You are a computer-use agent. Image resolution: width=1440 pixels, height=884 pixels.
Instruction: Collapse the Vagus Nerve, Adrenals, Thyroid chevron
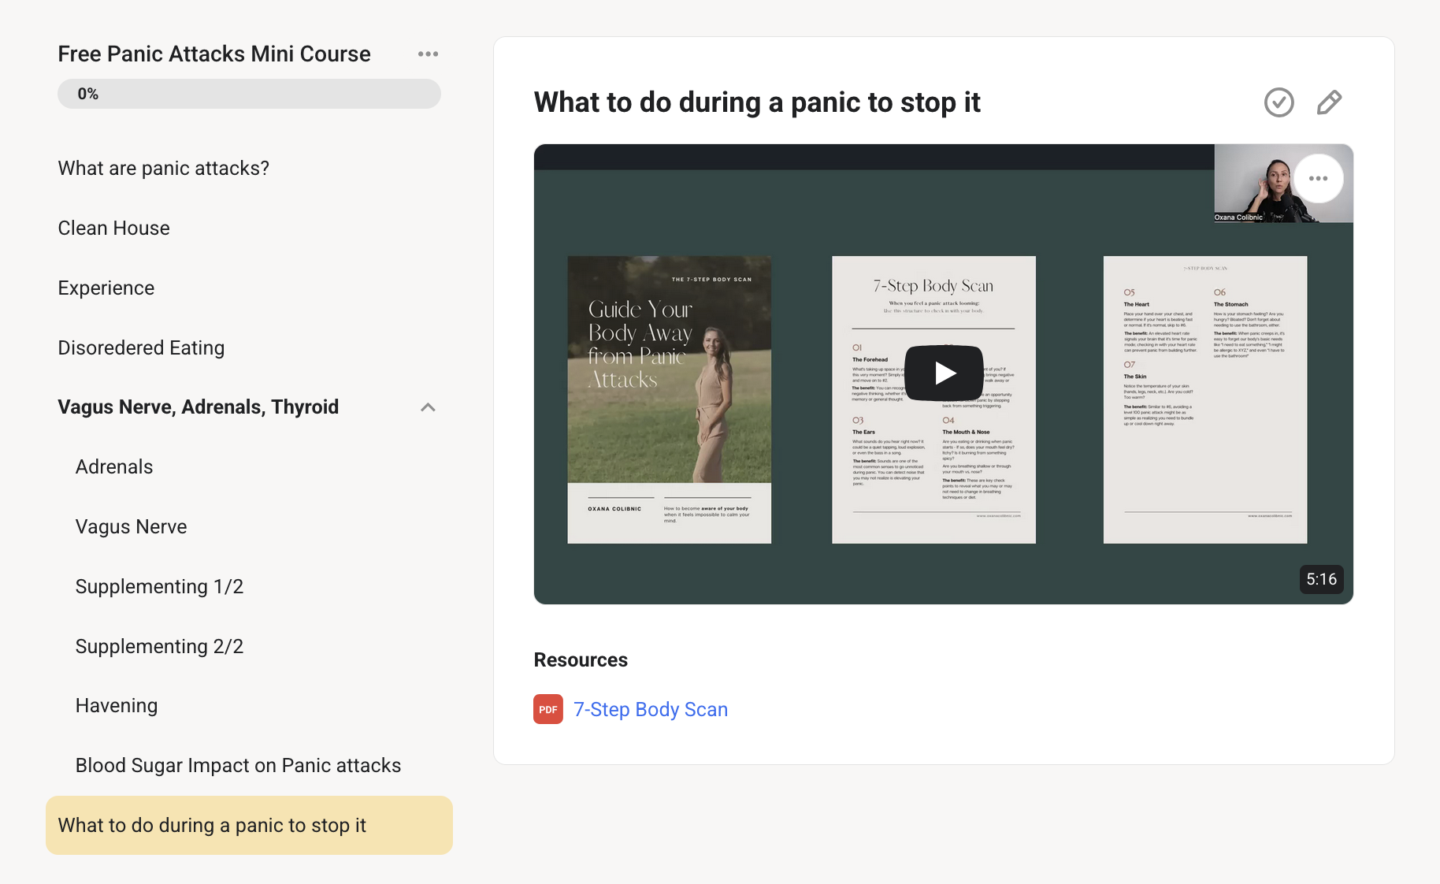point(428,407)
